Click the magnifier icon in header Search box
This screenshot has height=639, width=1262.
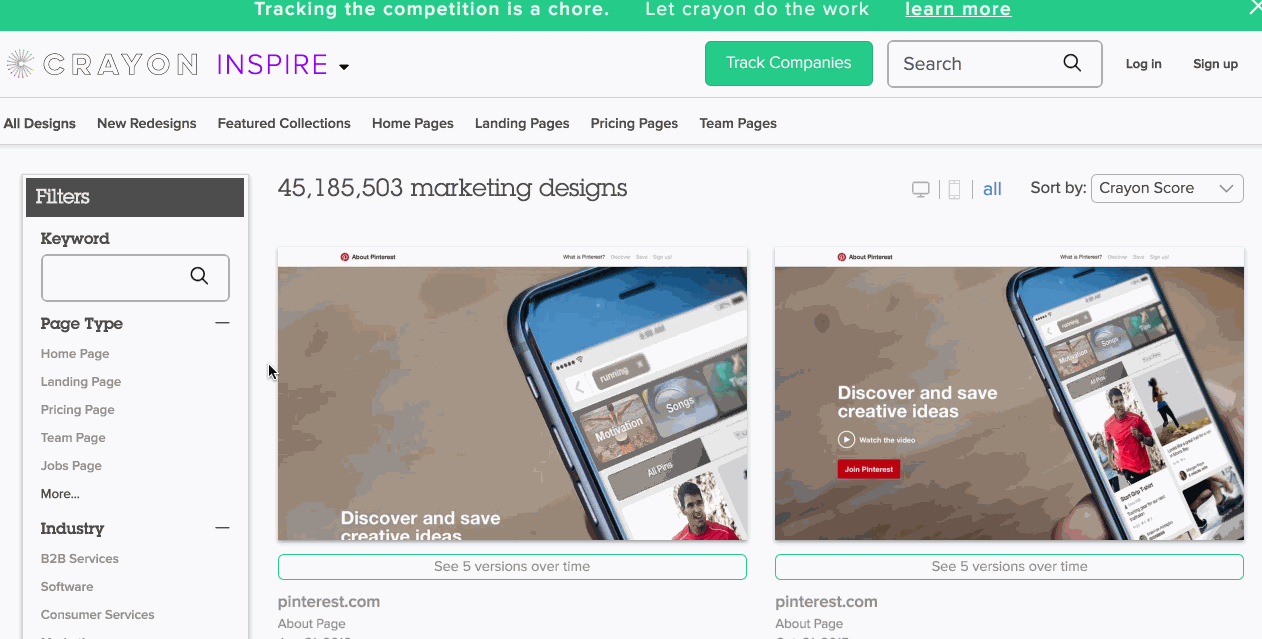1072,63
